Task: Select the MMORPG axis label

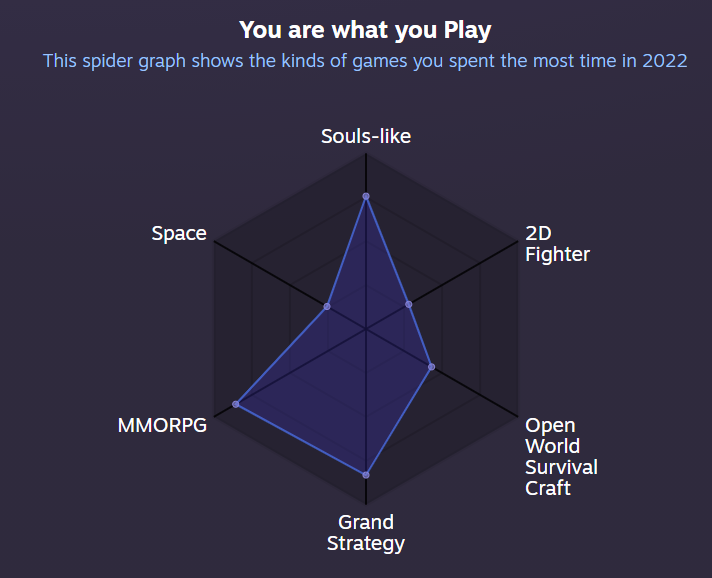Action: click(162, 425)
